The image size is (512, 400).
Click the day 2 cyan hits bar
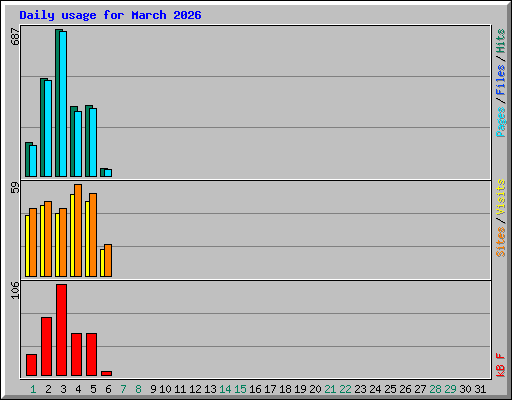(48, 128)
